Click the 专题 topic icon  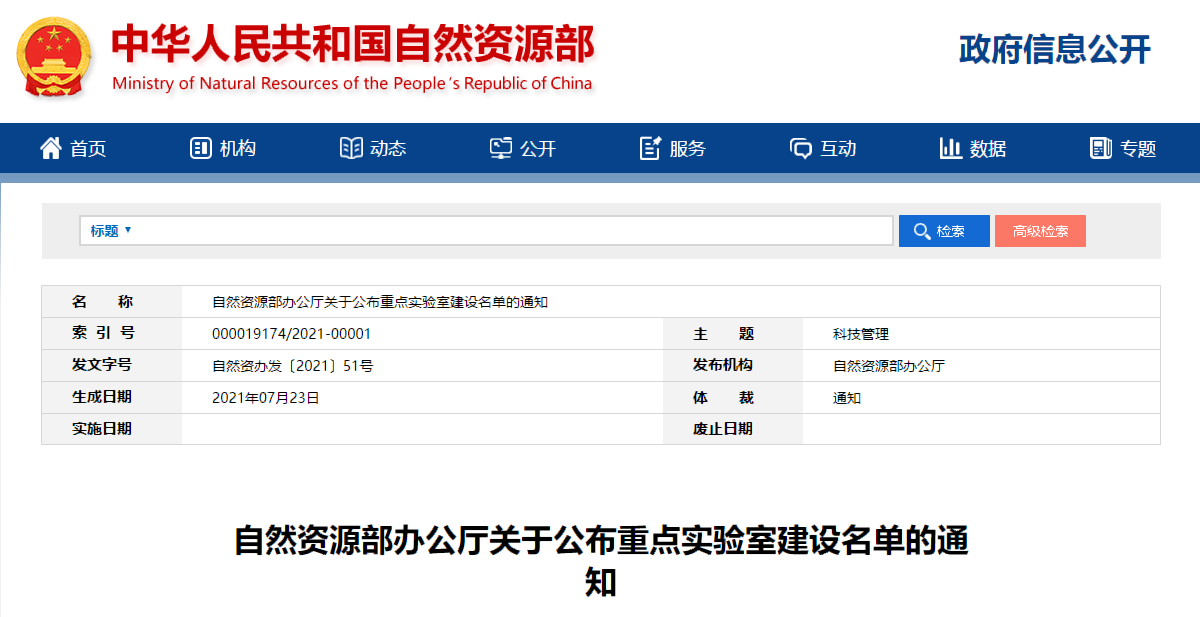coord(1101,148)
